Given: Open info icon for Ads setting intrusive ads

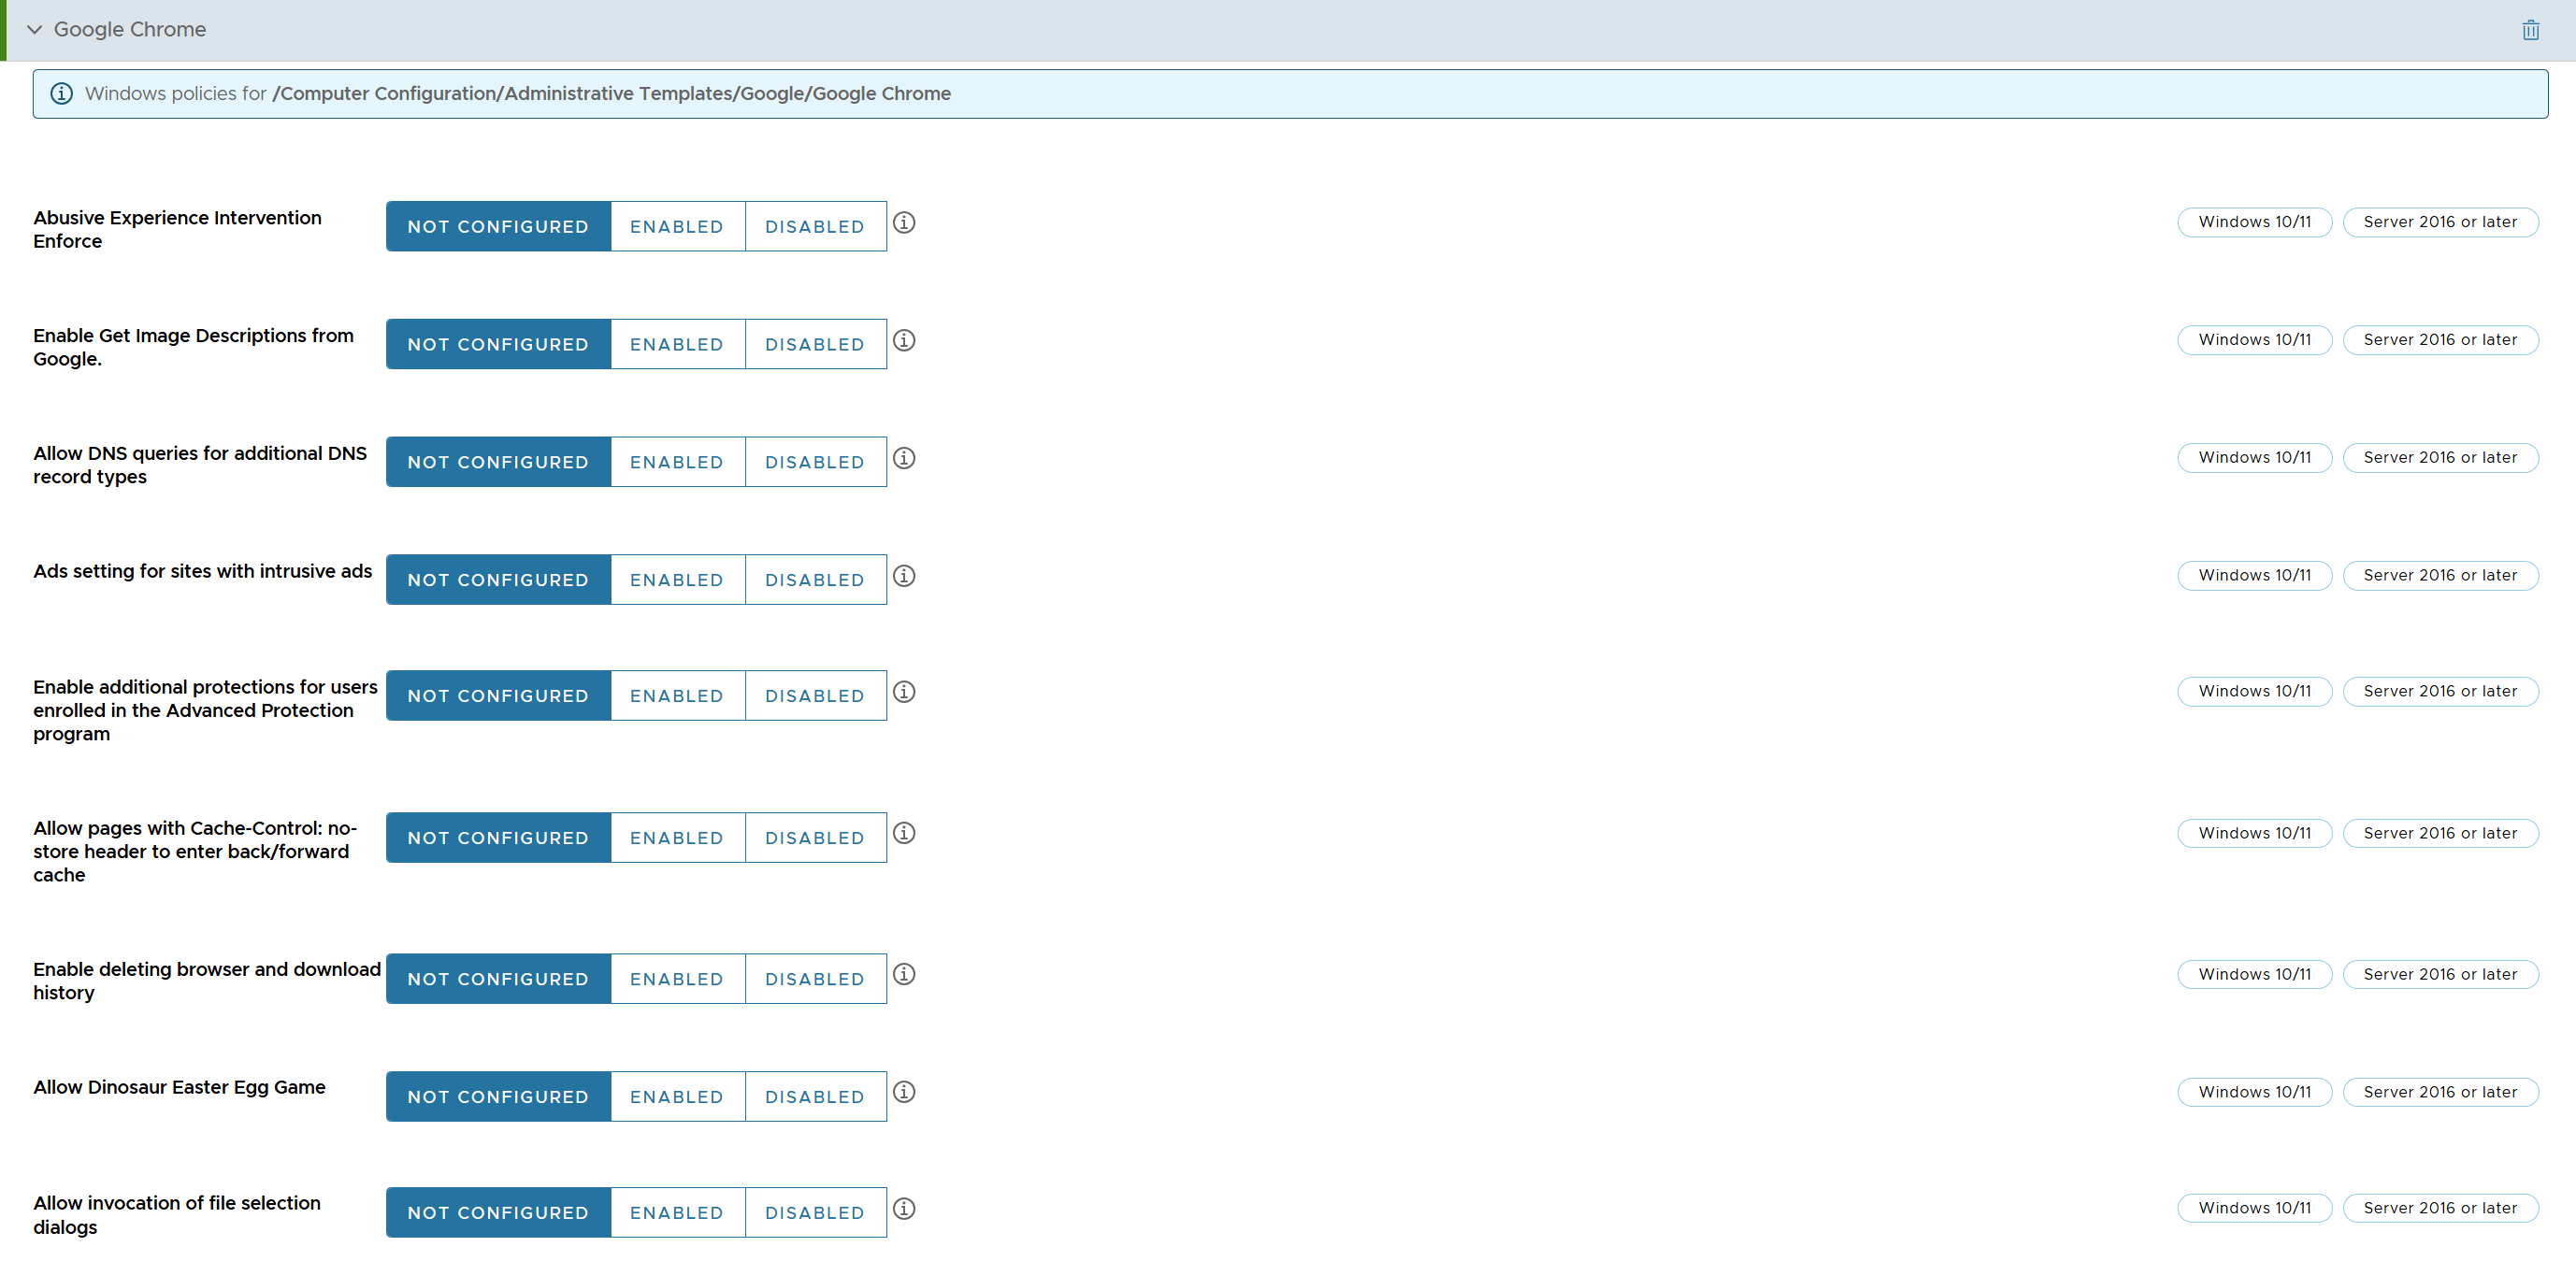Looking at the screenshot, I should [904, 577].
